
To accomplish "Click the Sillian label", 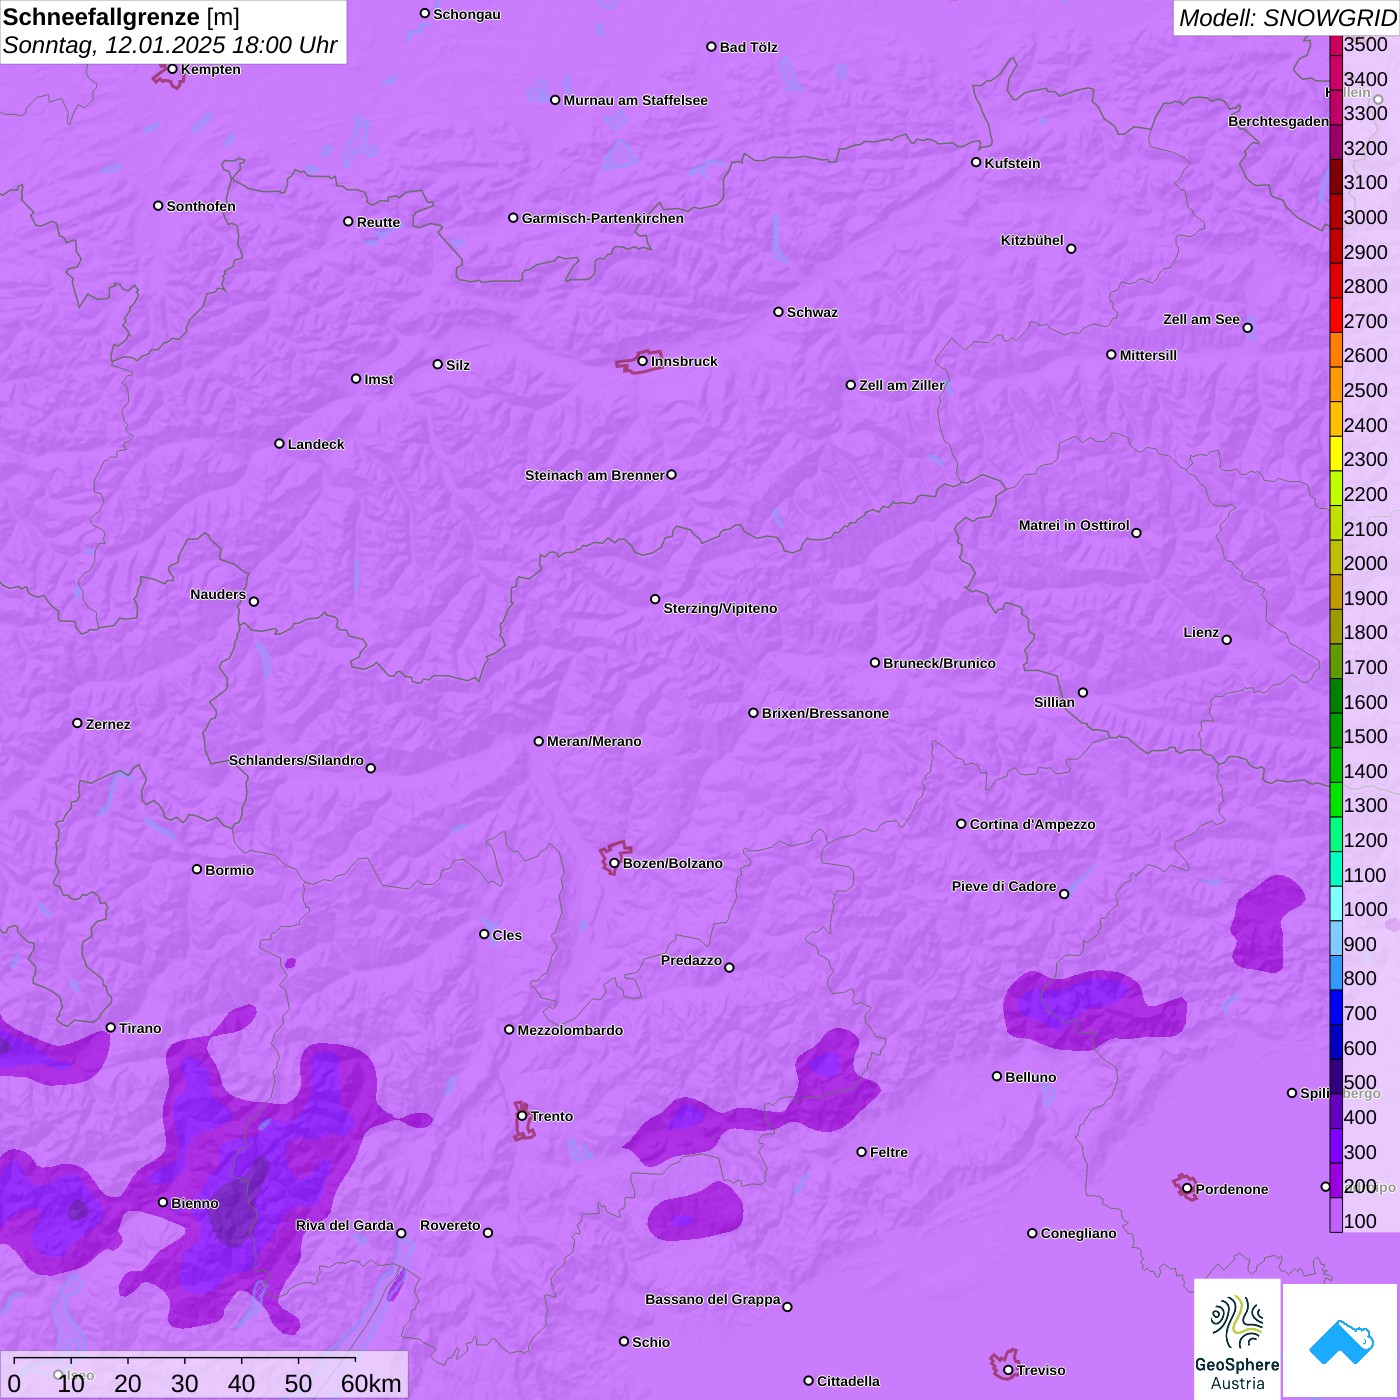I will click(x=1054, y=702).
